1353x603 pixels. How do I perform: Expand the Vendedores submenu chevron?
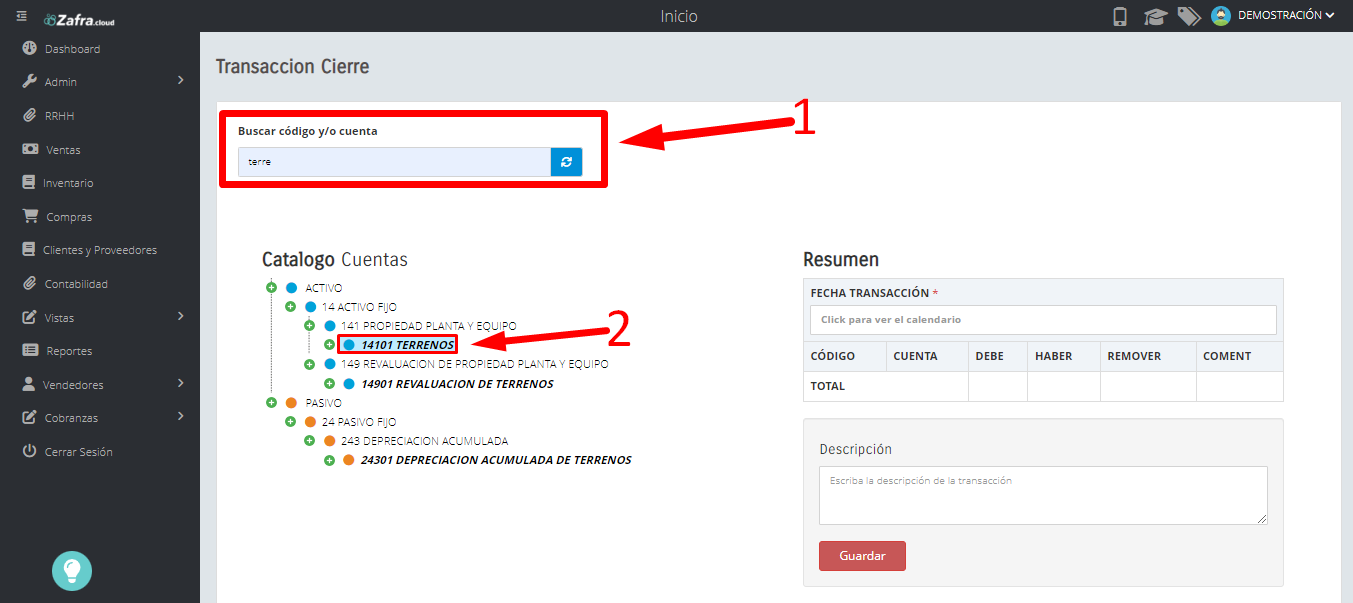tap(181, 384)
